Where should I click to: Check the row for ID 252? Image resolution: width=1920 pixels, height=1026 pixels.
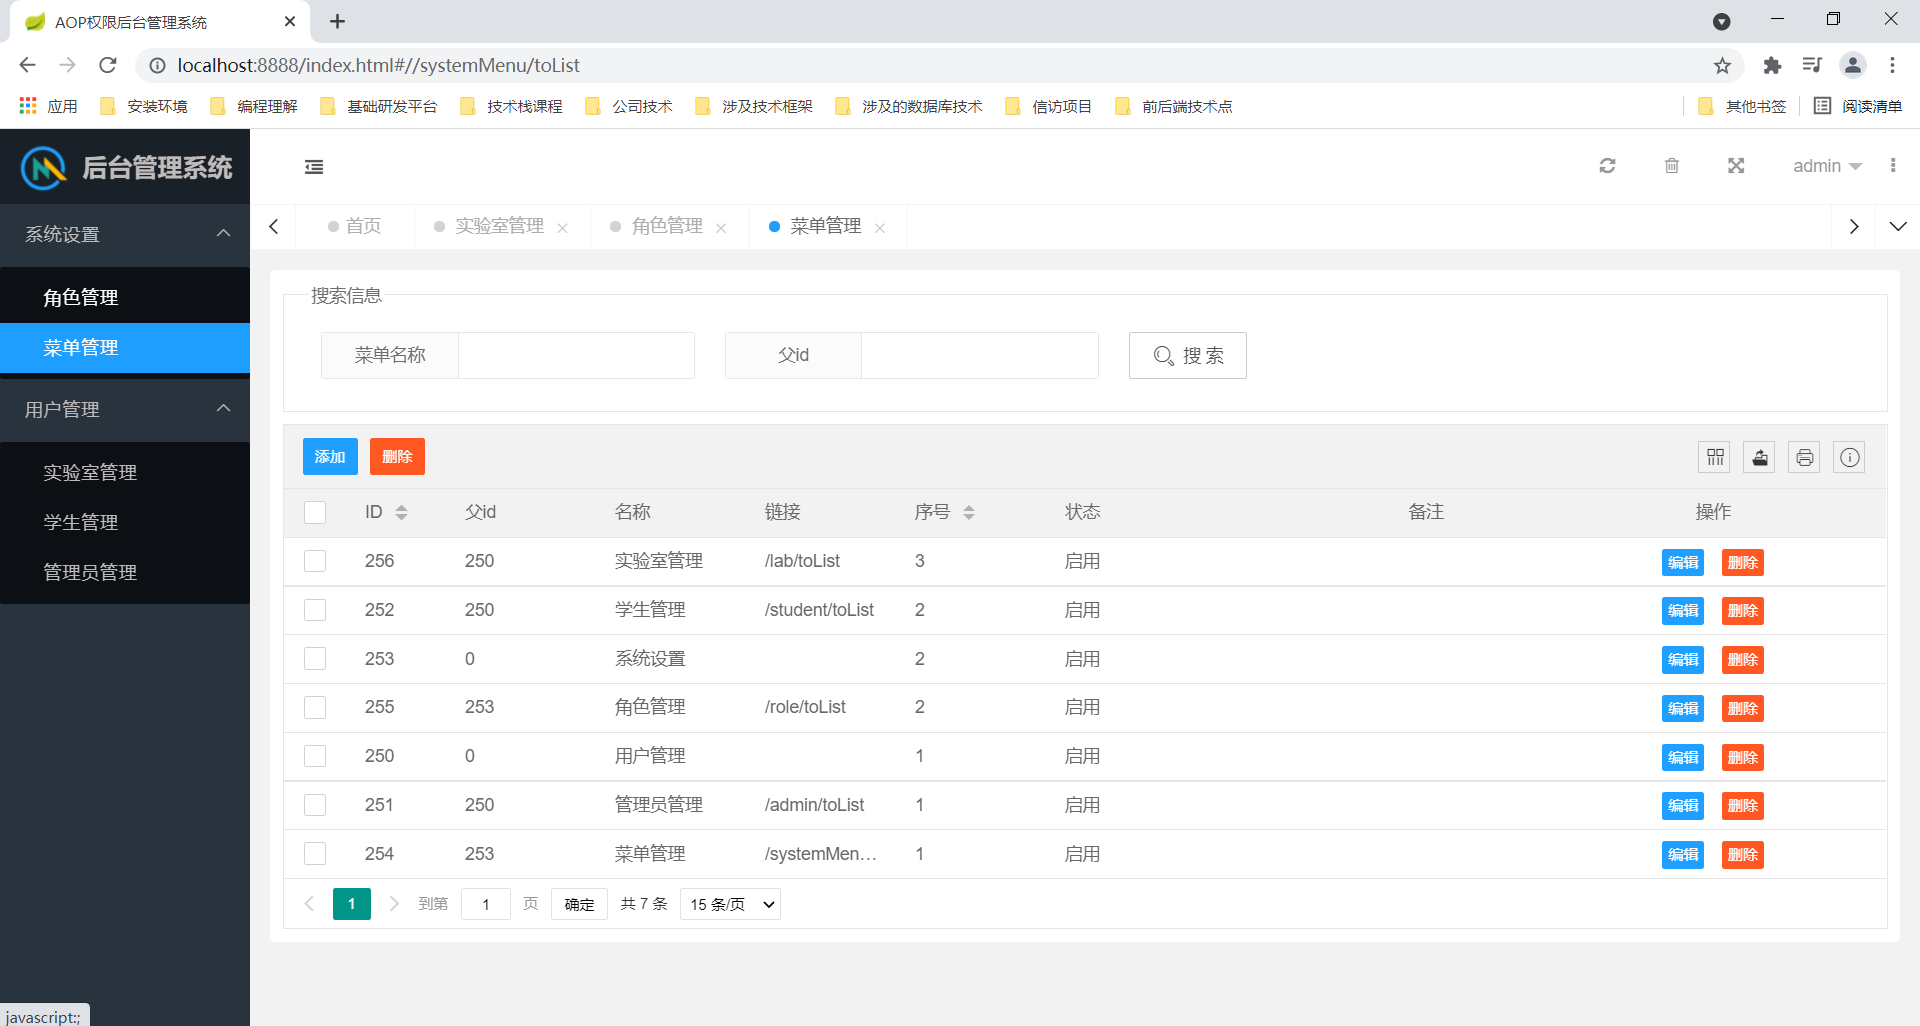315,610
